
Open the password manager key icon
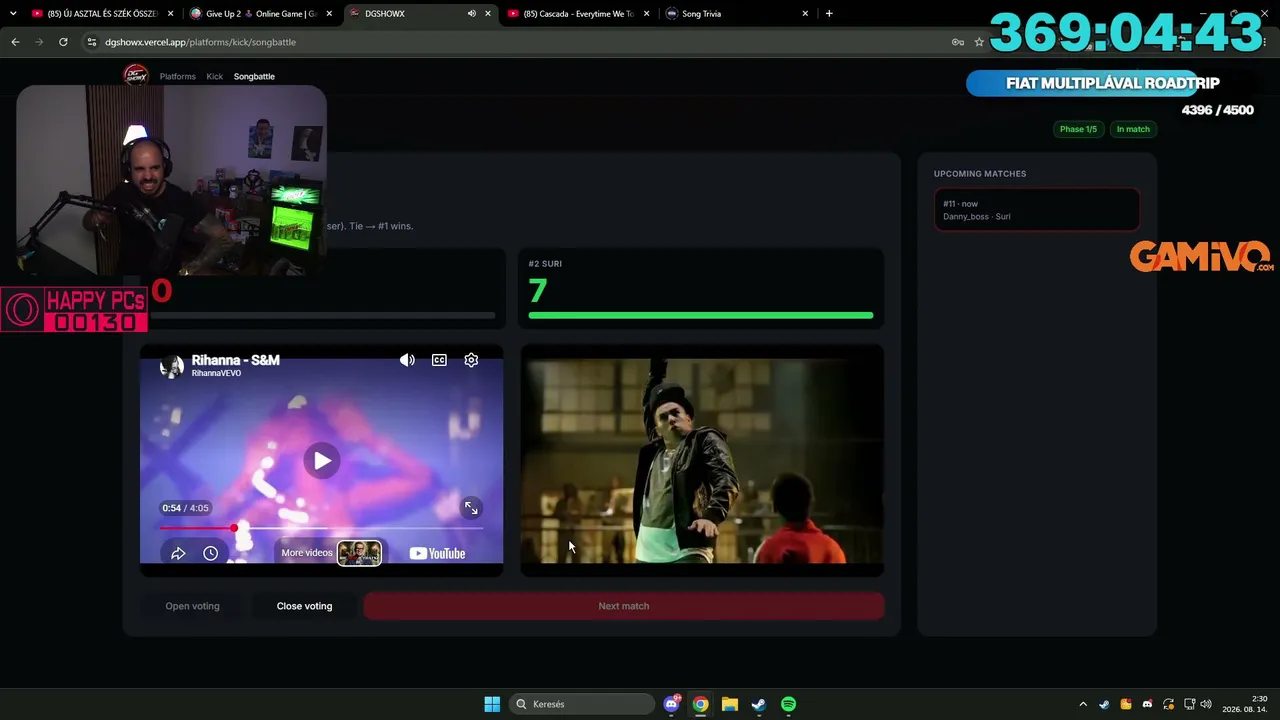[x=957, y=42]
